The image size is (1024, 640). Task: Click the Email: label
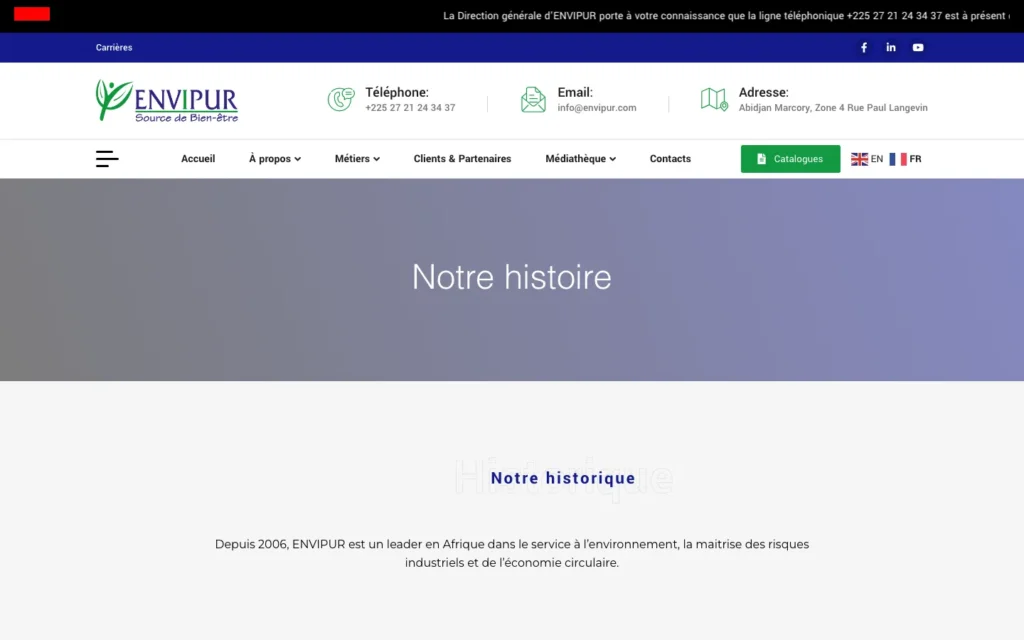coord(575,92)
